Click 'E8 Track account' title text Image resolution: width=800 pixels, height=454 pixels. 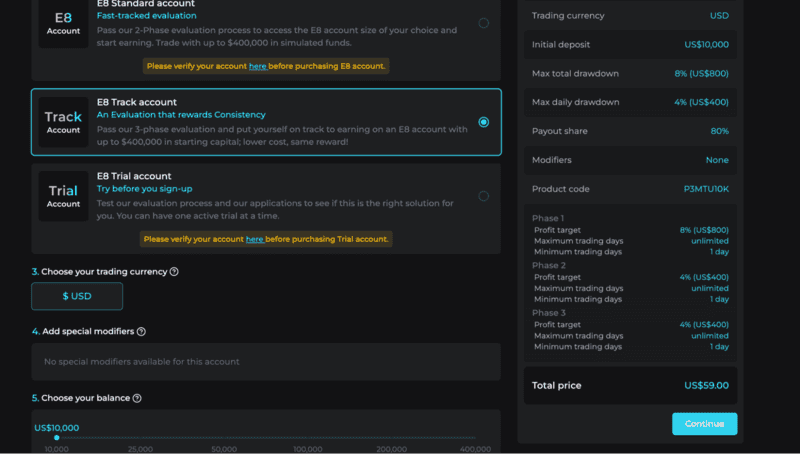pos(137,102)
